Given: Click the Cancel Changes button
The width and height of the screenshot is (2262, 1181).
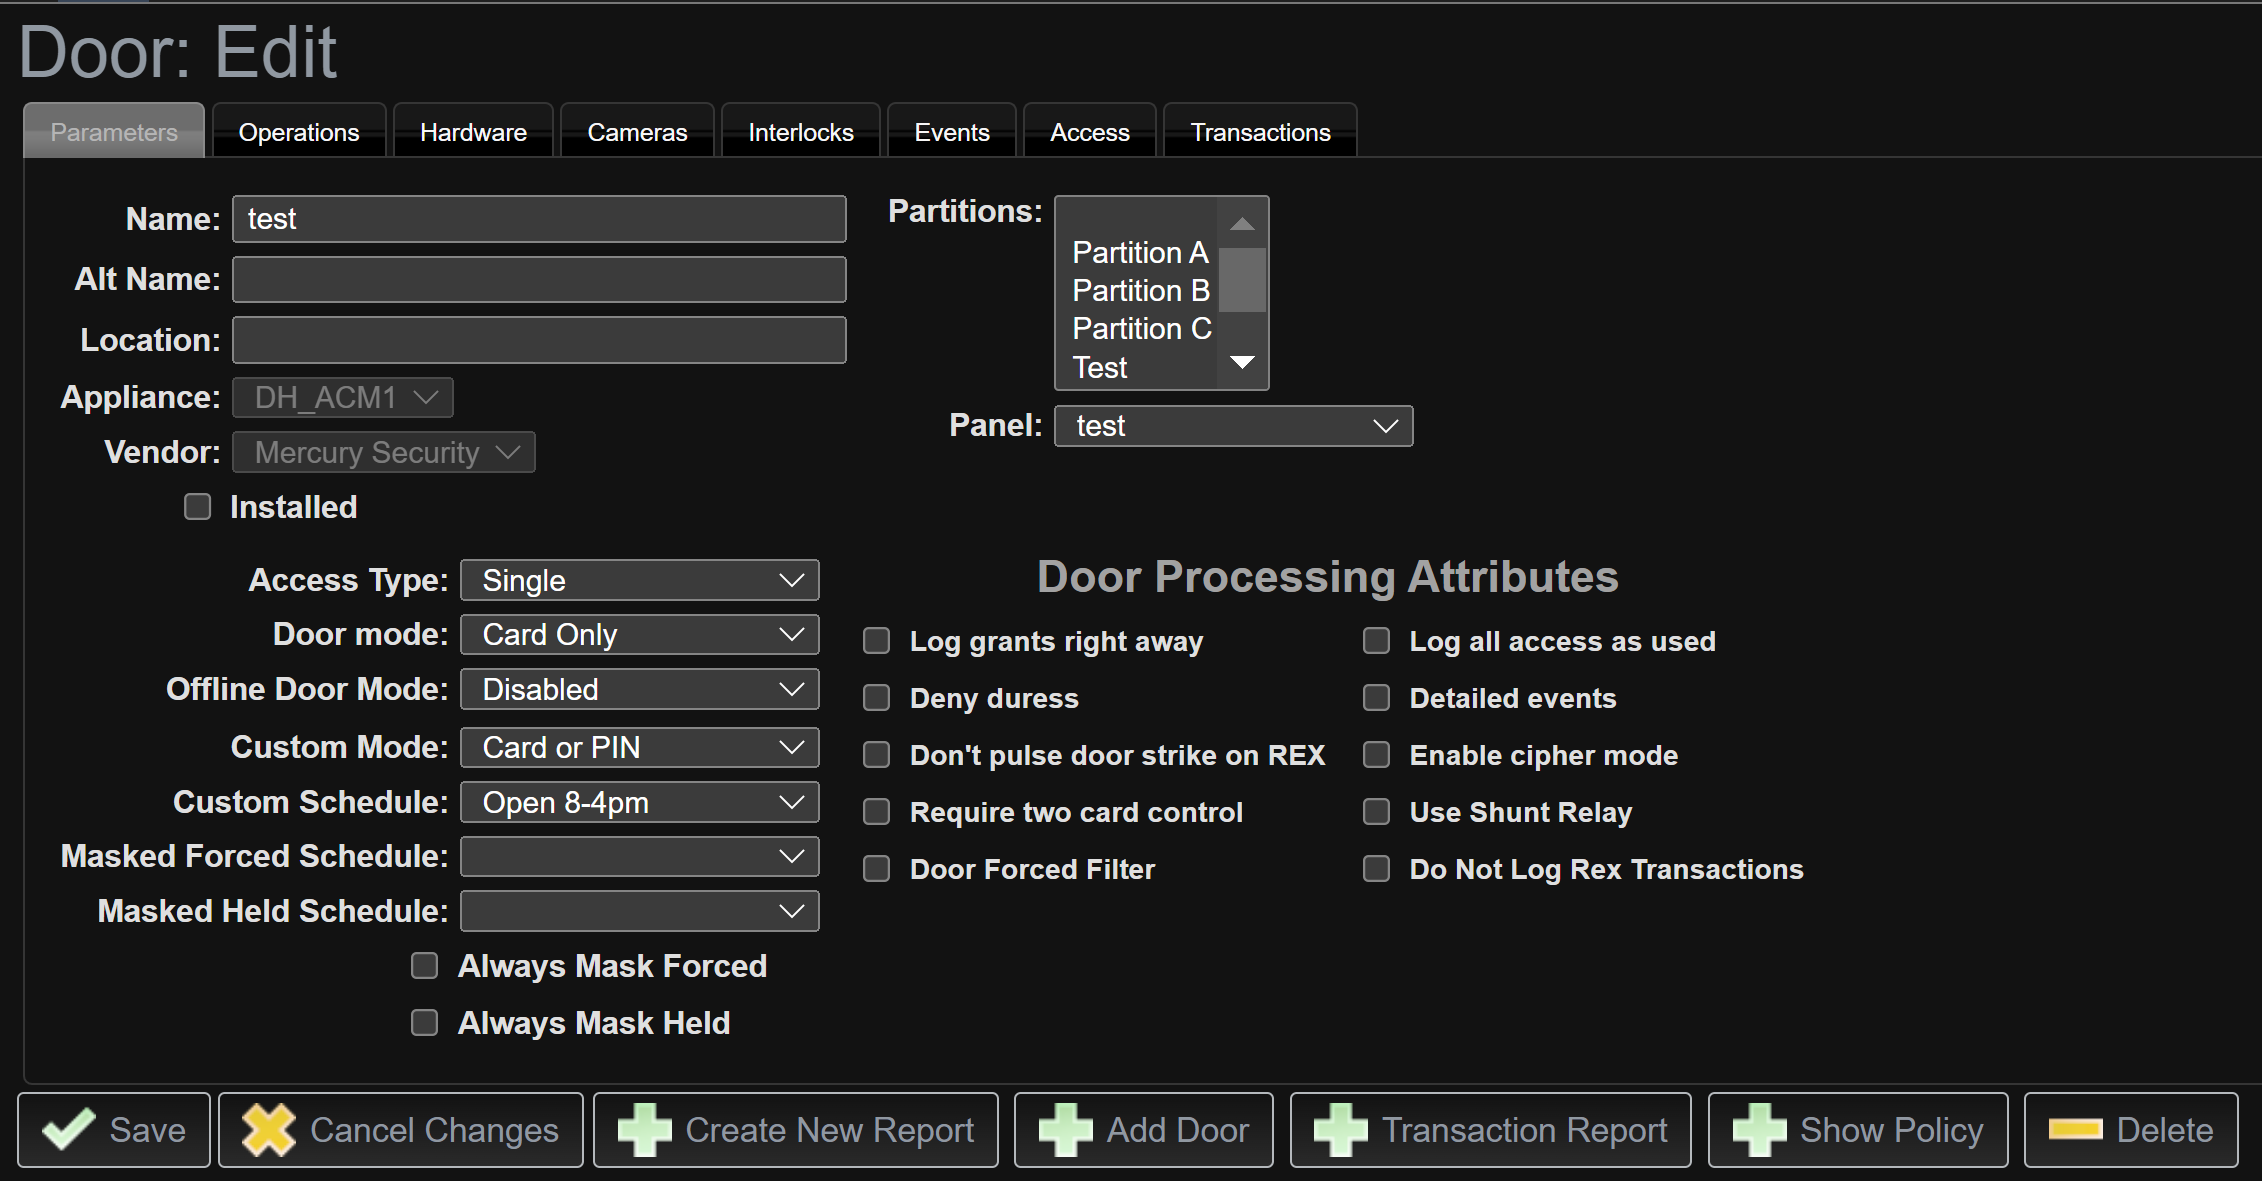Looking at the screenshot, I should 400,1130.
